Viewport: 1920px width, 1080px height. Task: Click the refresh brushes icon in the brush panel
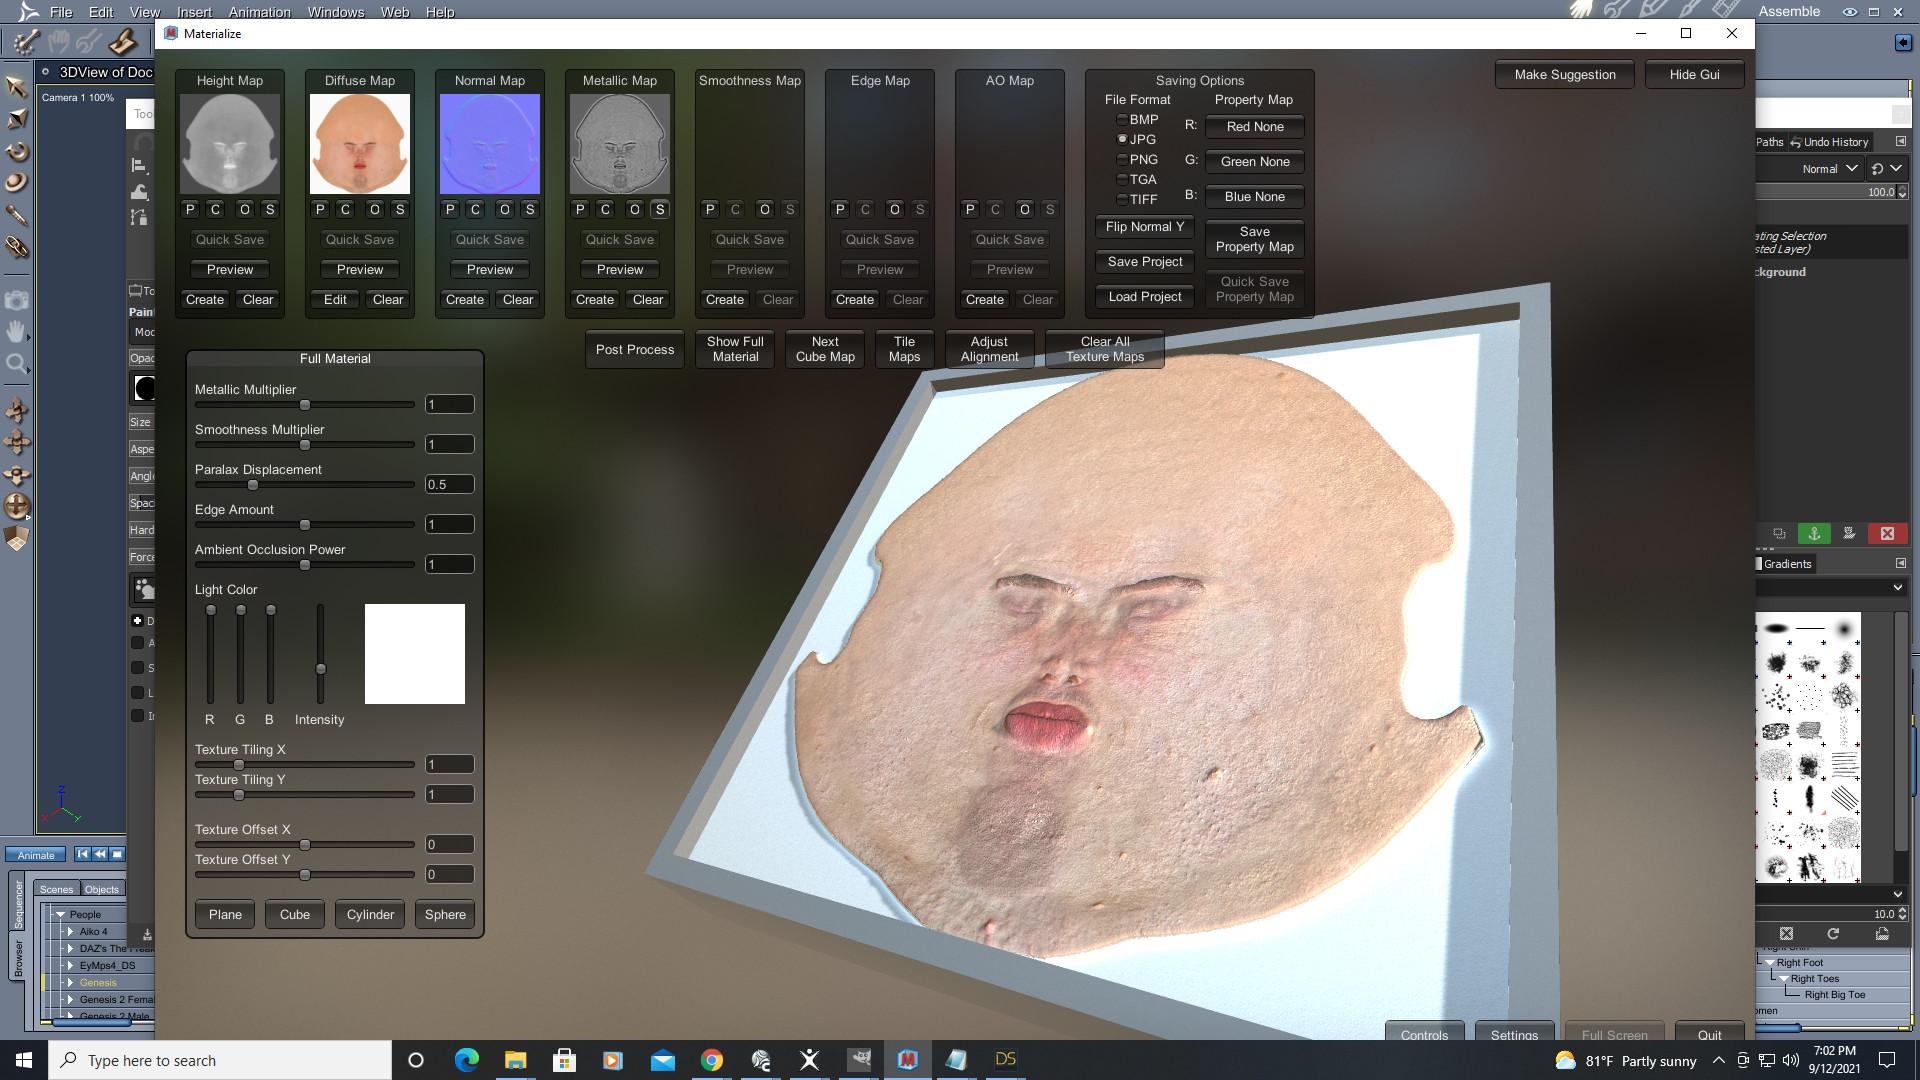click(1833, 934)
